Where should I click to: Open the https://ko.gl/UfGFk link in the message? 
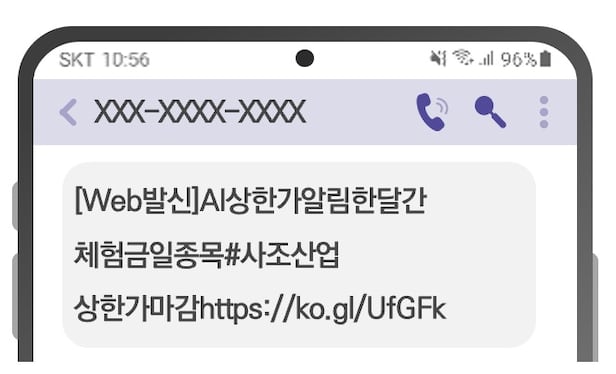pos(323,310)
